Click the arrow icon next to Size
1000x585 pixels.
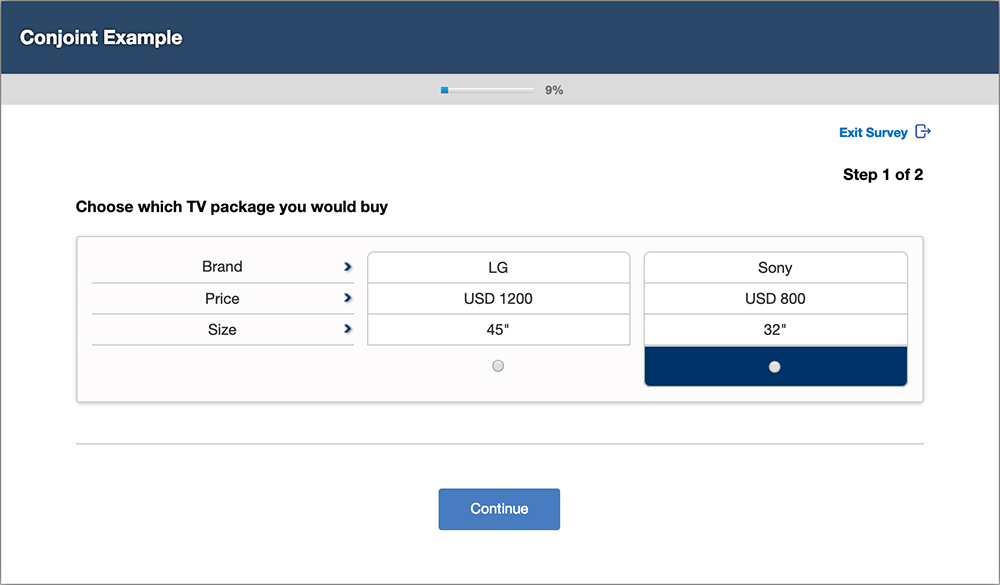[347, 329]
